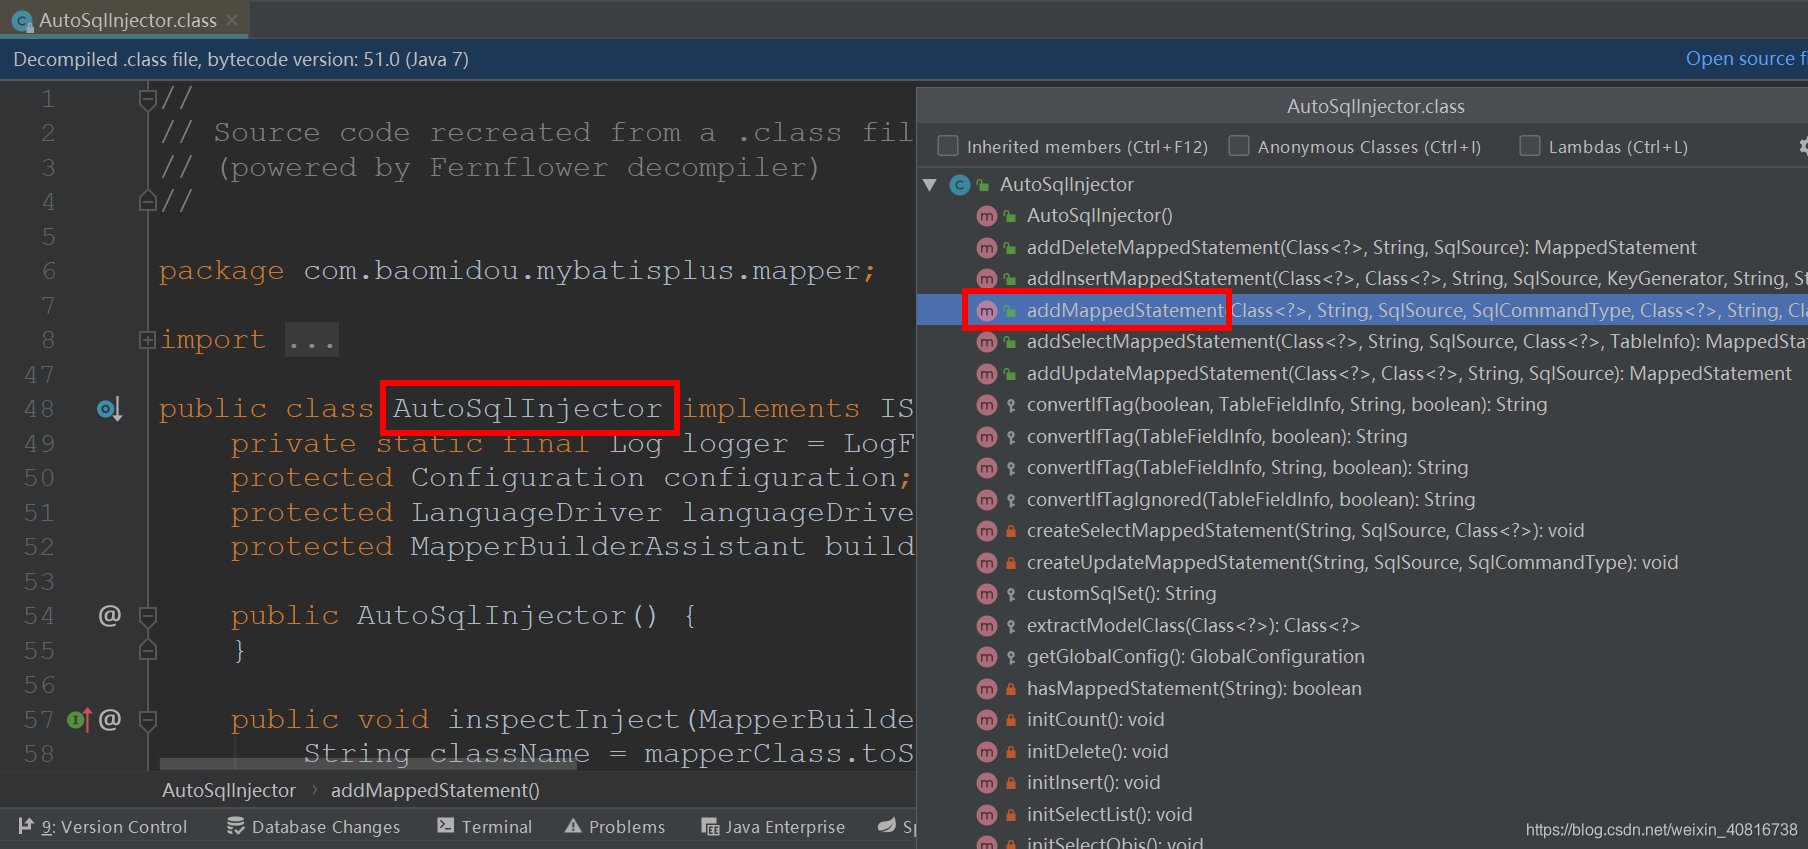Click the @ gutter icon on line 54
1808x849 pixels.
[x=109, y=615]
